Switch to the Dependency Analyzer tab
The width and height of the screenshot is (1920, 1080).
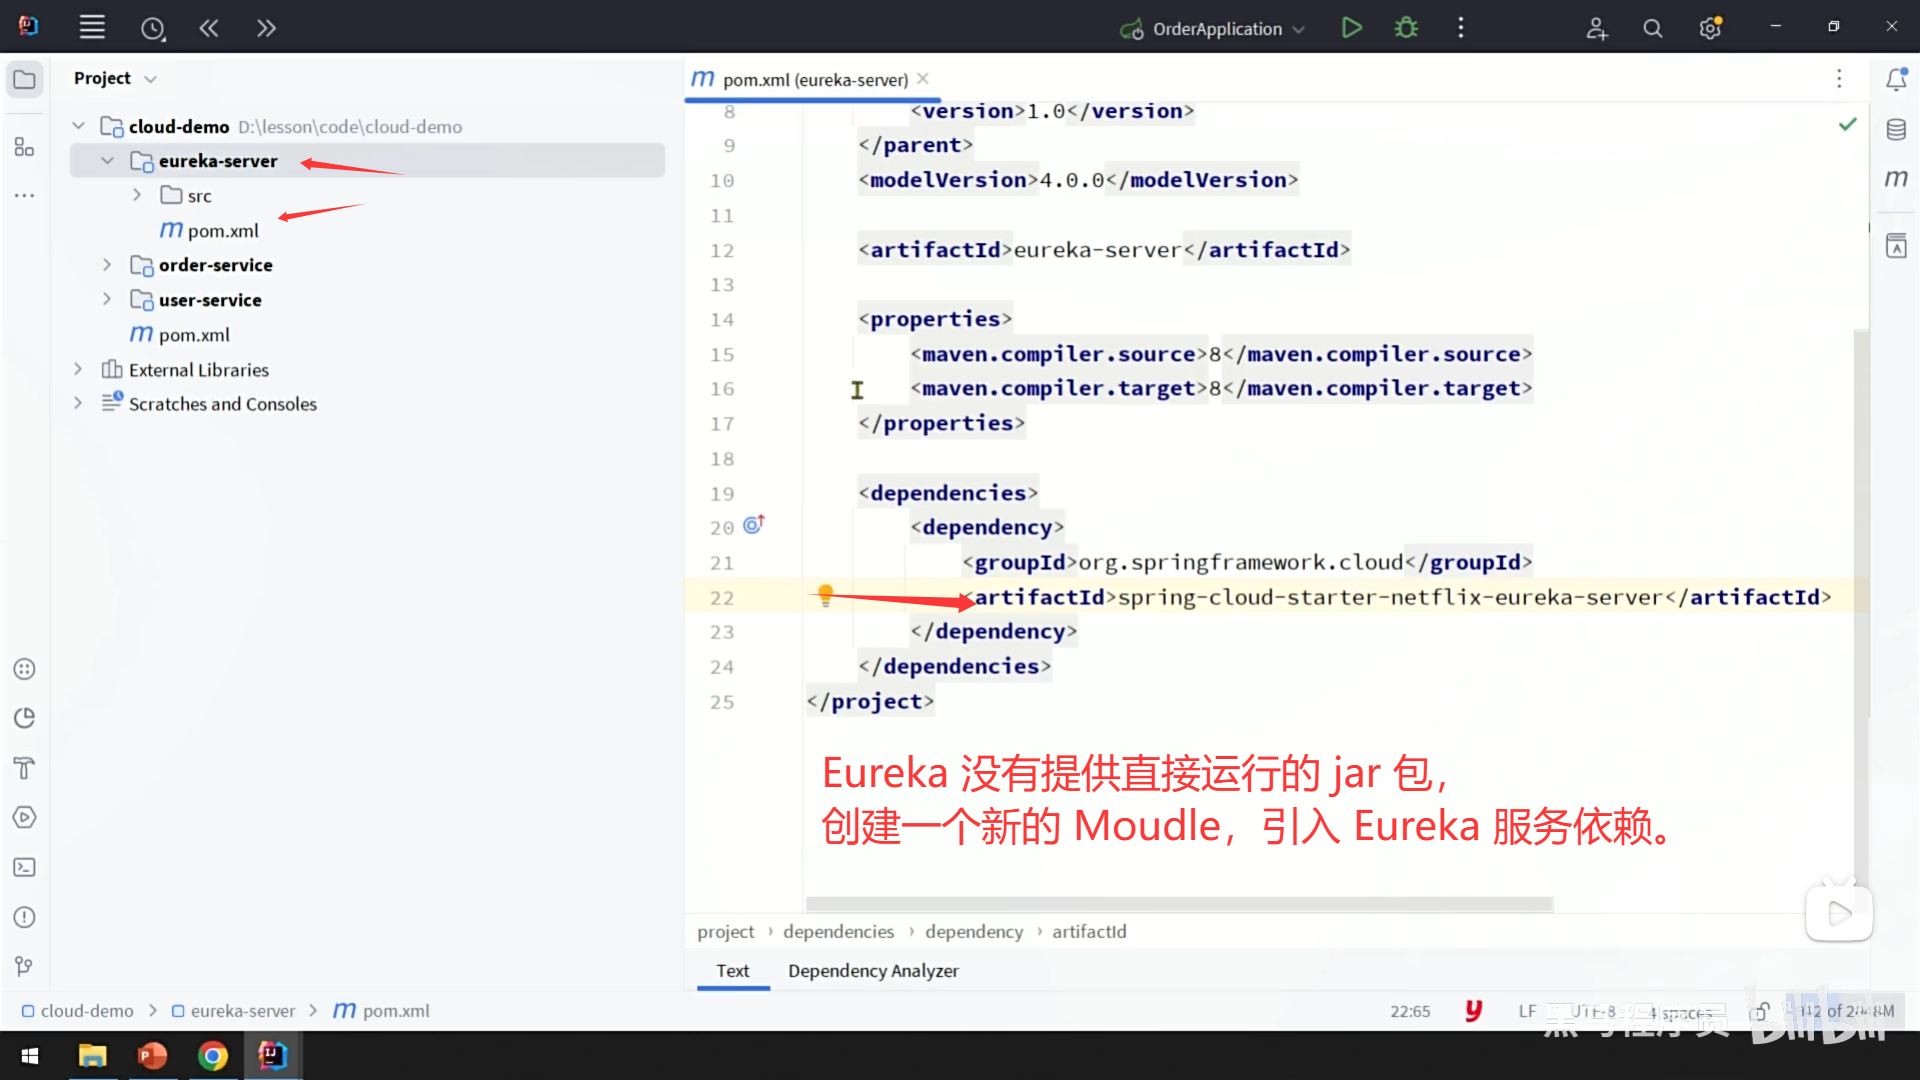[x=872, y=970]
